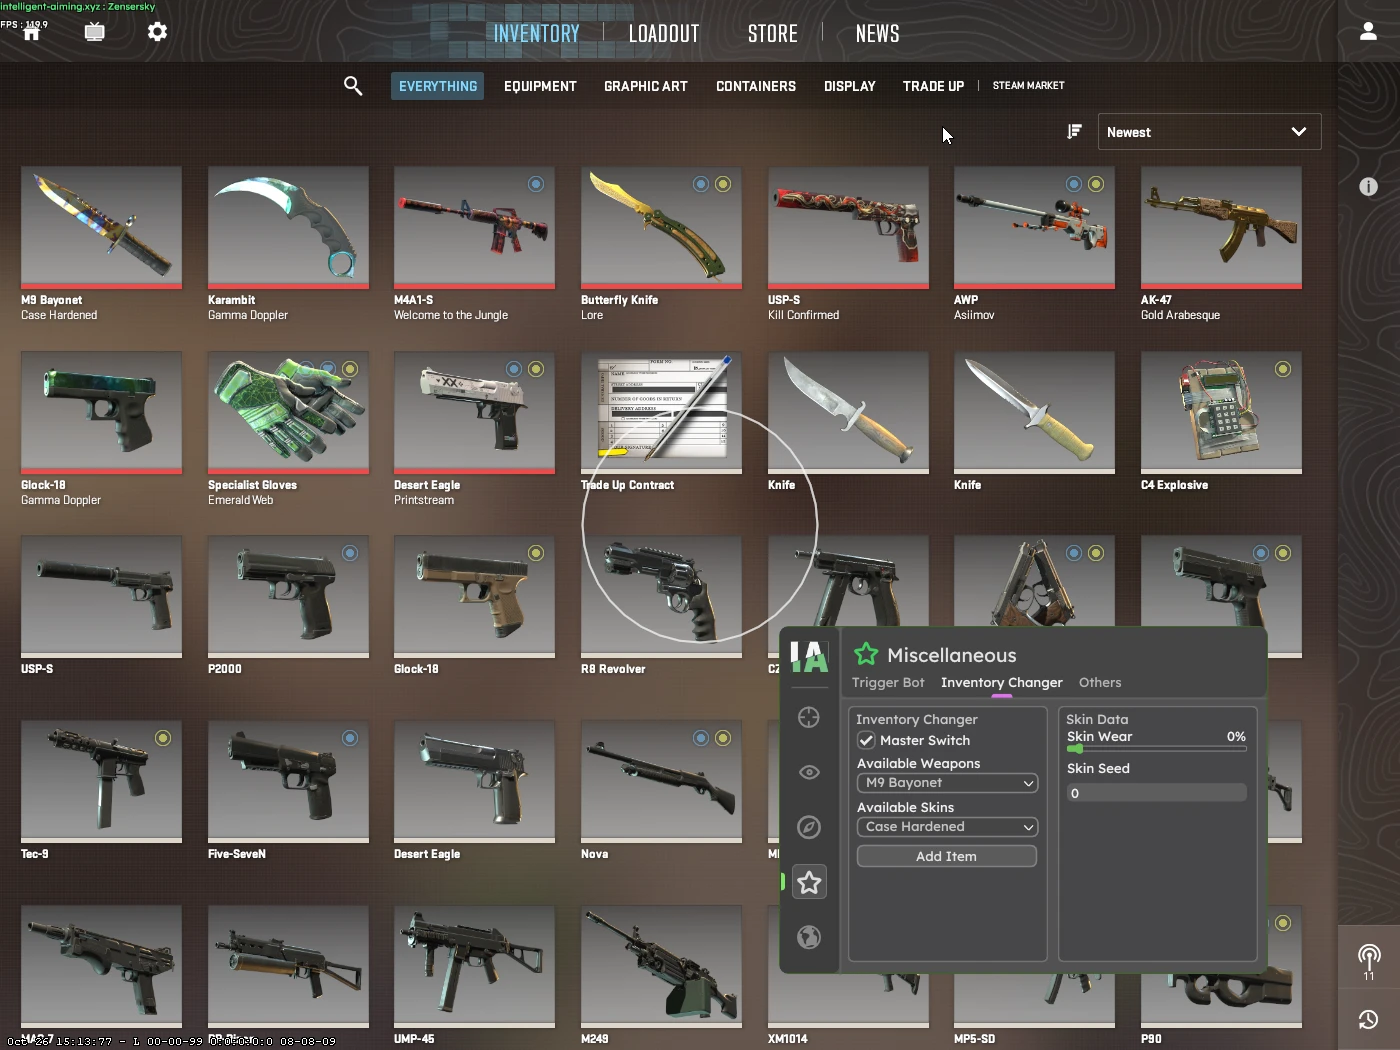Click the sort order toggle icon
Viewport: 1400px width, 1050px height.
tap(1074, 132)
